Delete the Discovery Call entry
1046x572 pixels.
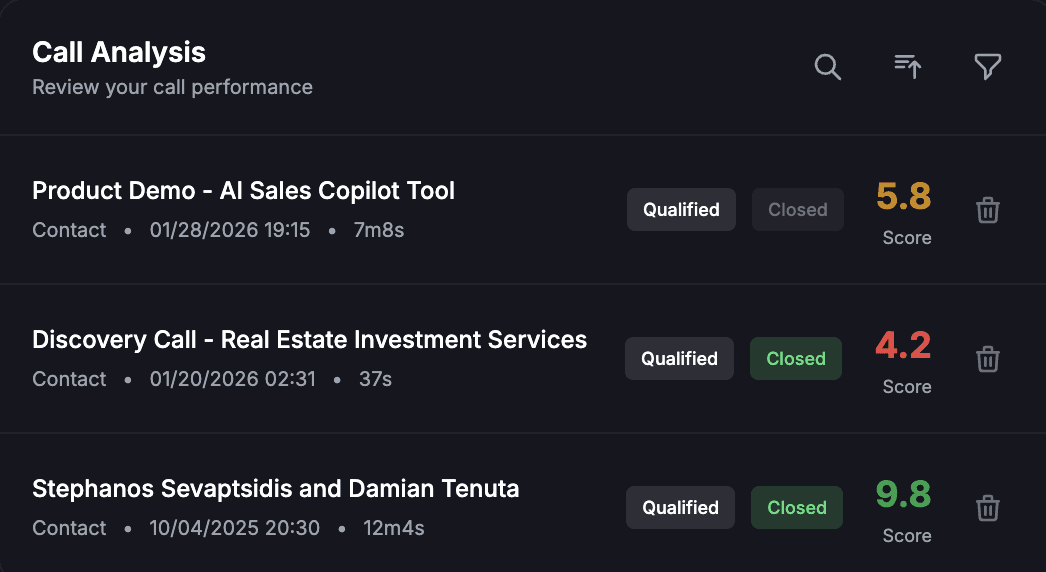987,359
